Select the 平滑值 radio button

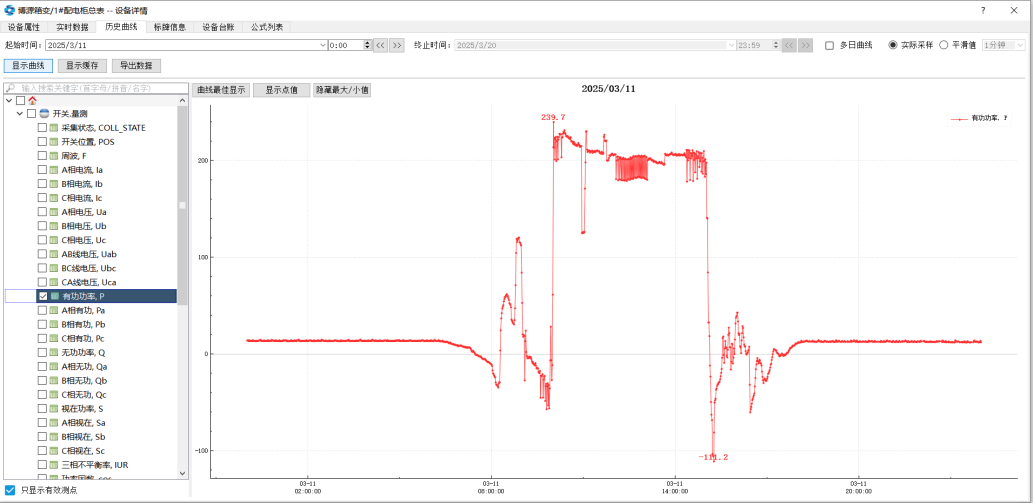click(x=944, y=45)
